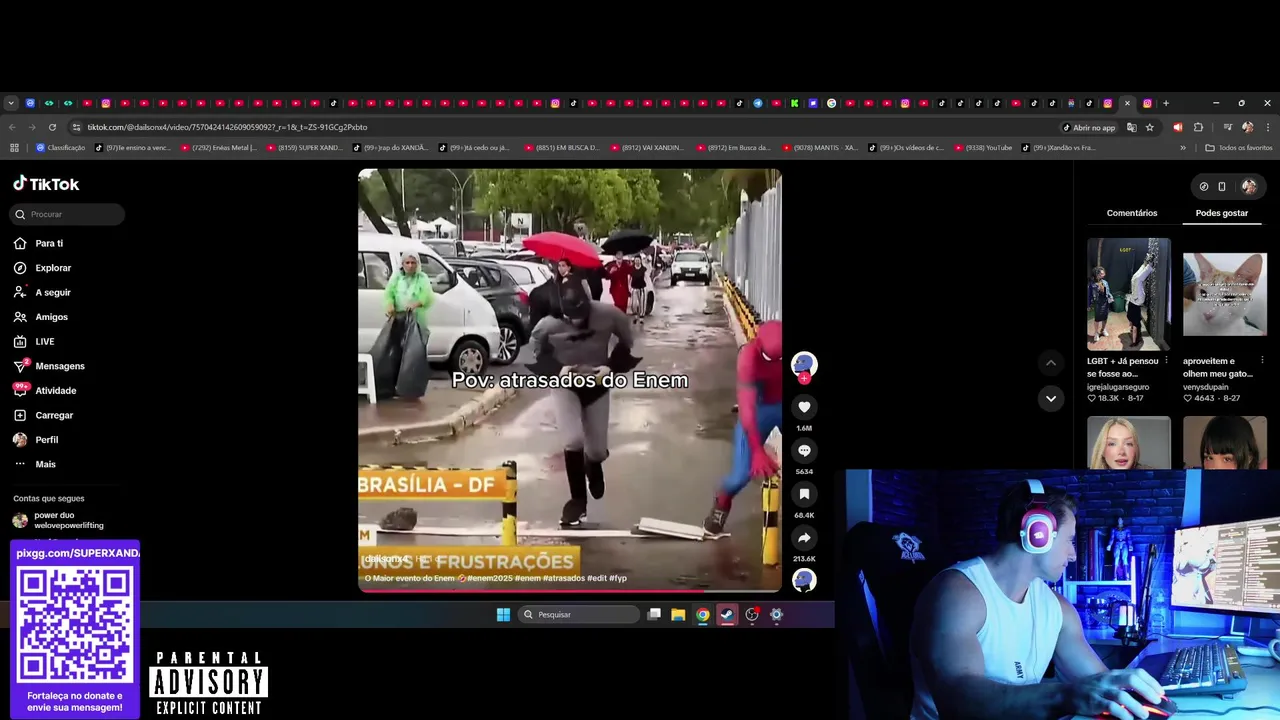Click the main video player
1280x720 pixels.
tap(570, 380)
